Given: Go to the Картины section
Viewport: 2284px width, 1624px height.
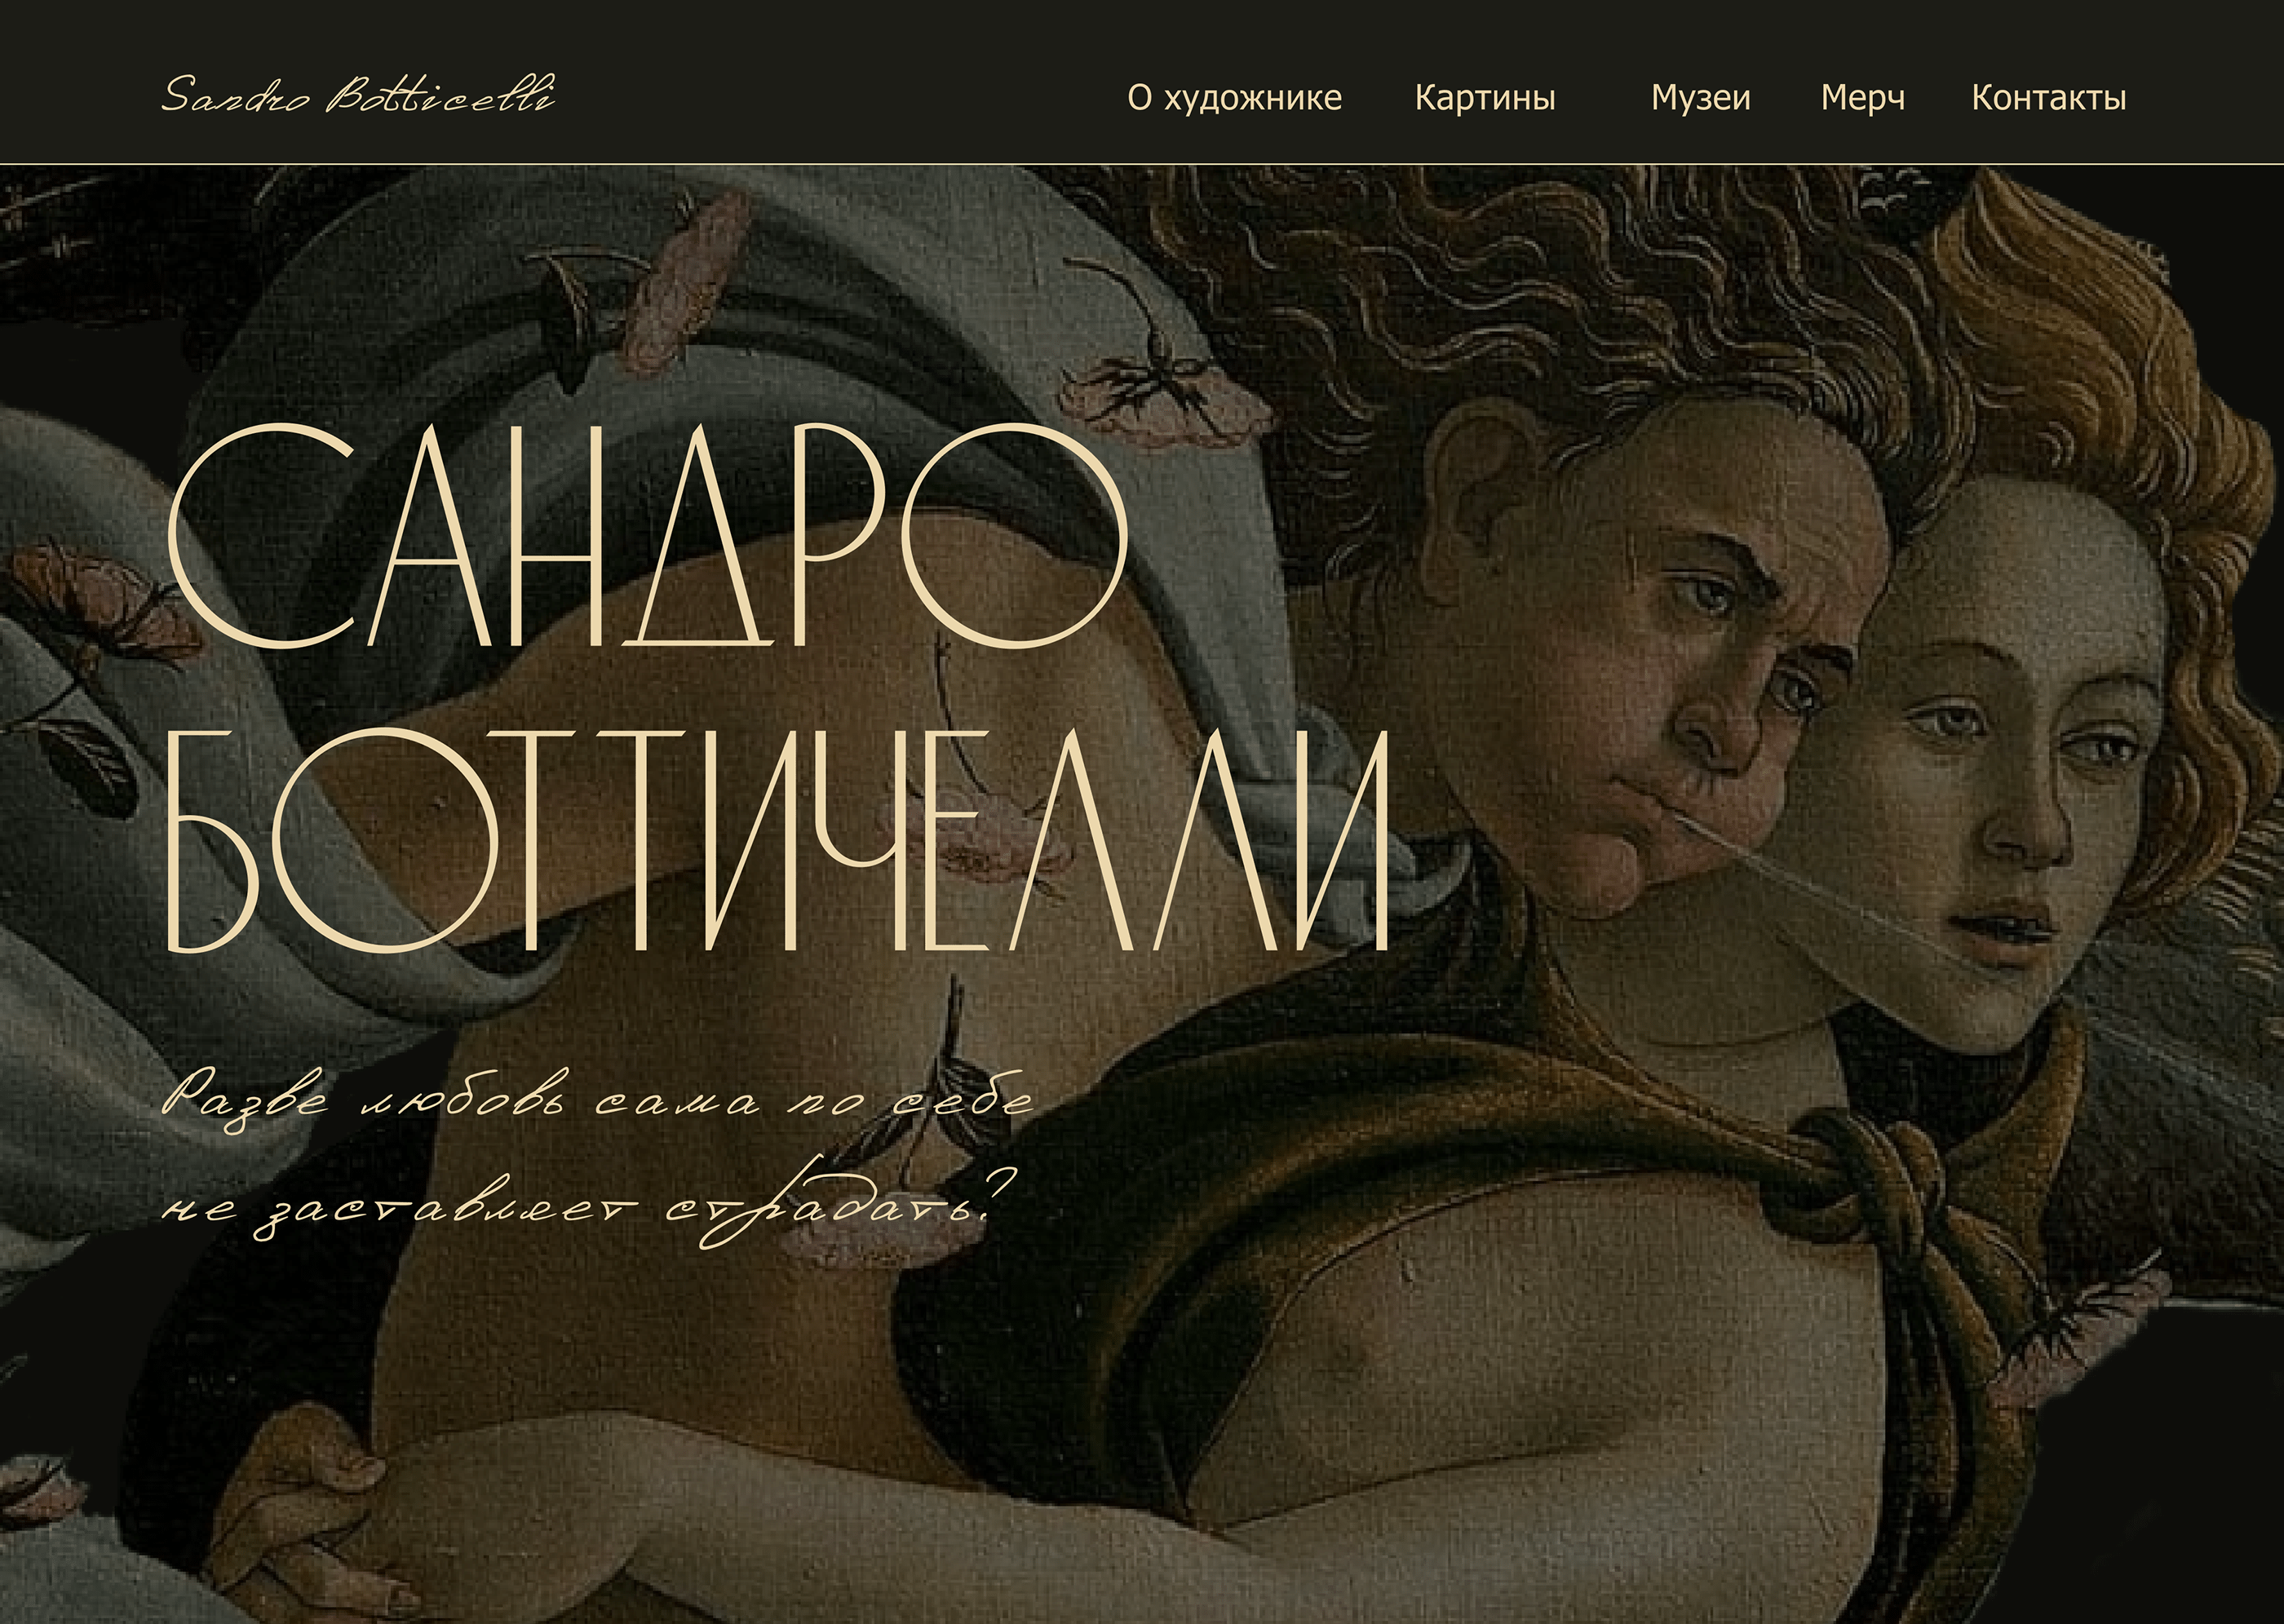Looking at the screenshot, I should click(1485, 98).
